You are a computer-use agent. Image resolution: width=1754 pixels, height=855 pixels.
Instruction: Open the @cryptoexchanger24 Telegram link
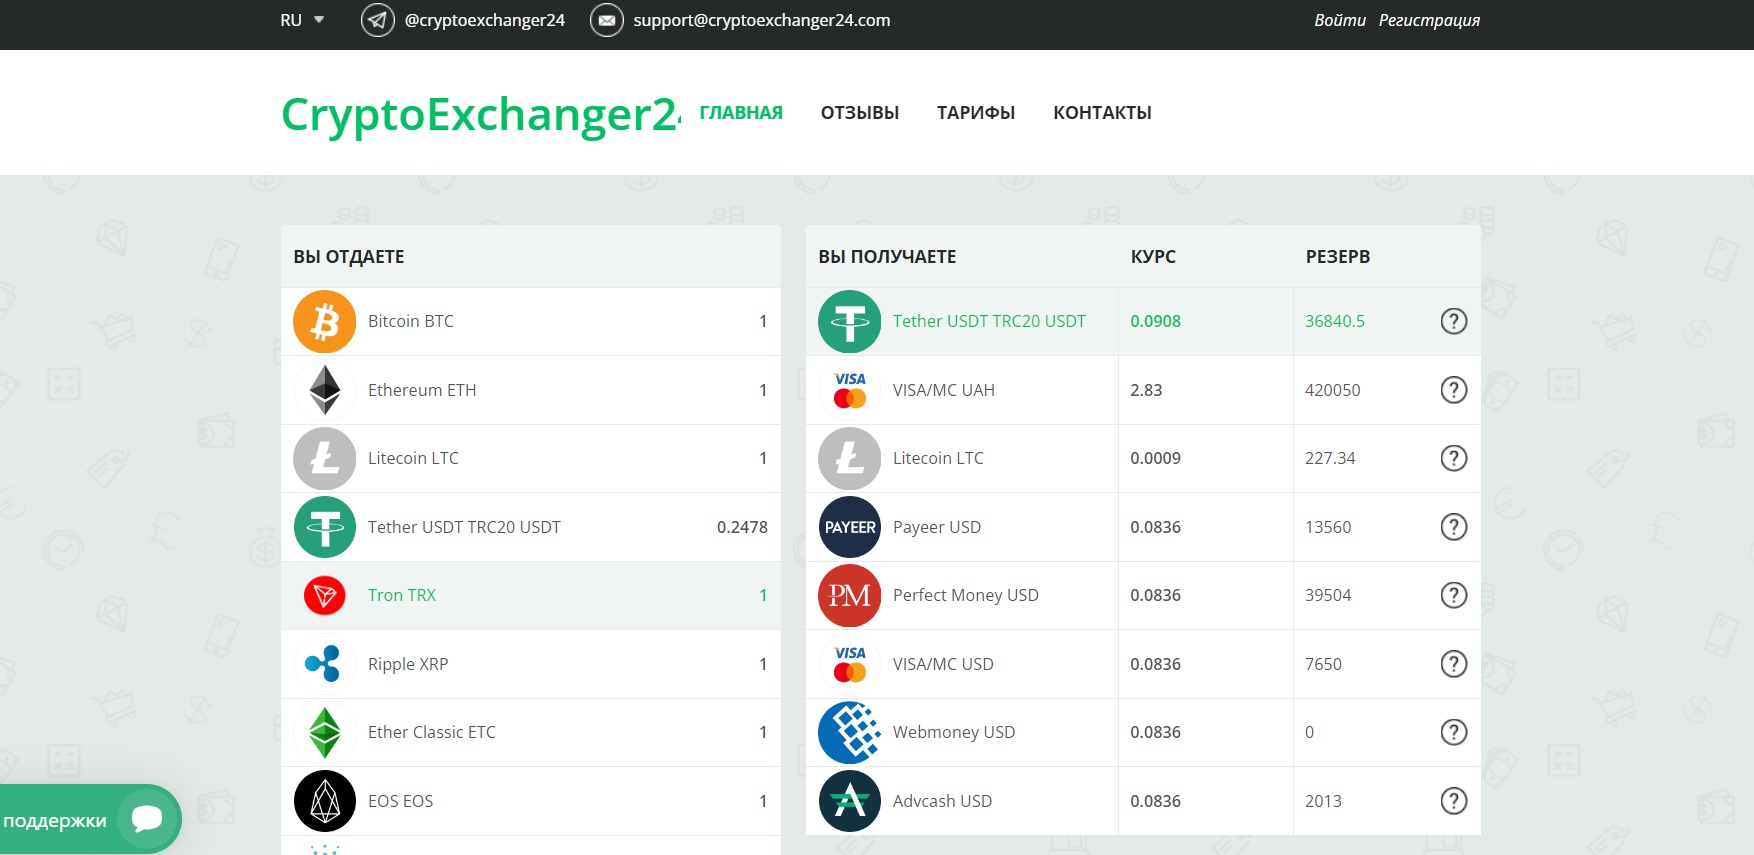click(x=485, y=20)
